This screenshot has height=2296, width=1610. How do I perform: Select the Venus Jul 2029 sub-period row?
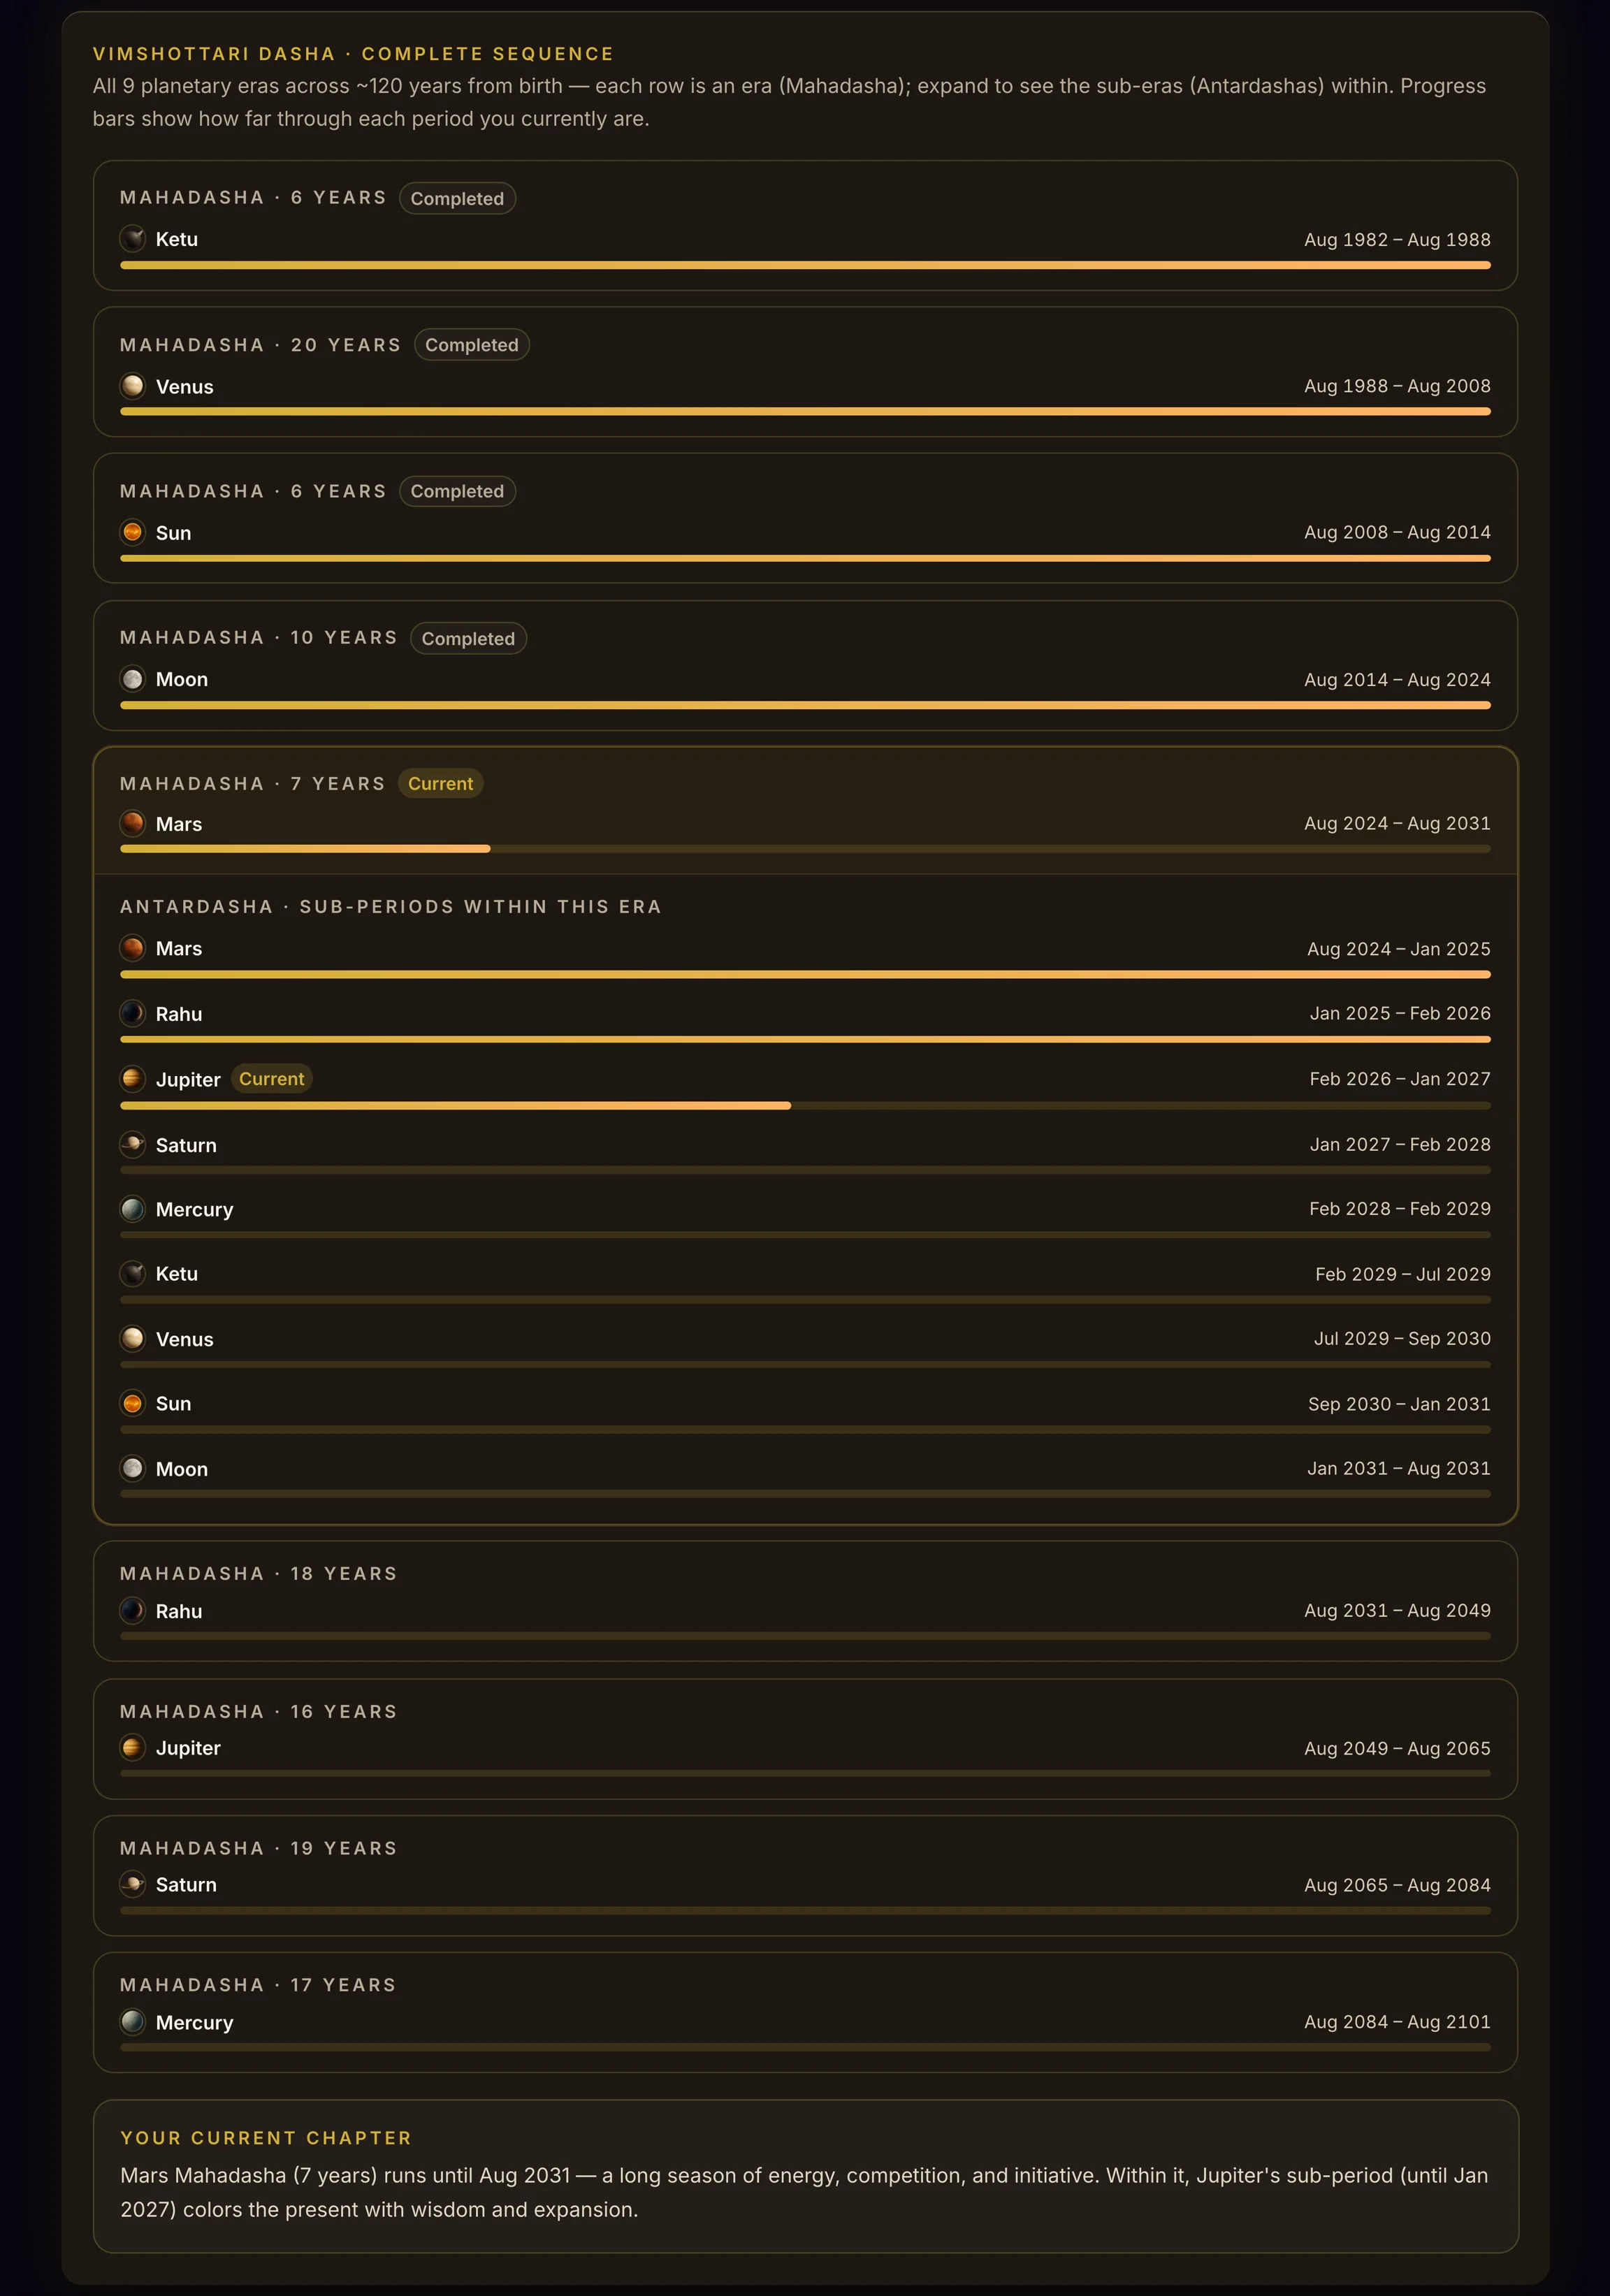pos(805,1347)
